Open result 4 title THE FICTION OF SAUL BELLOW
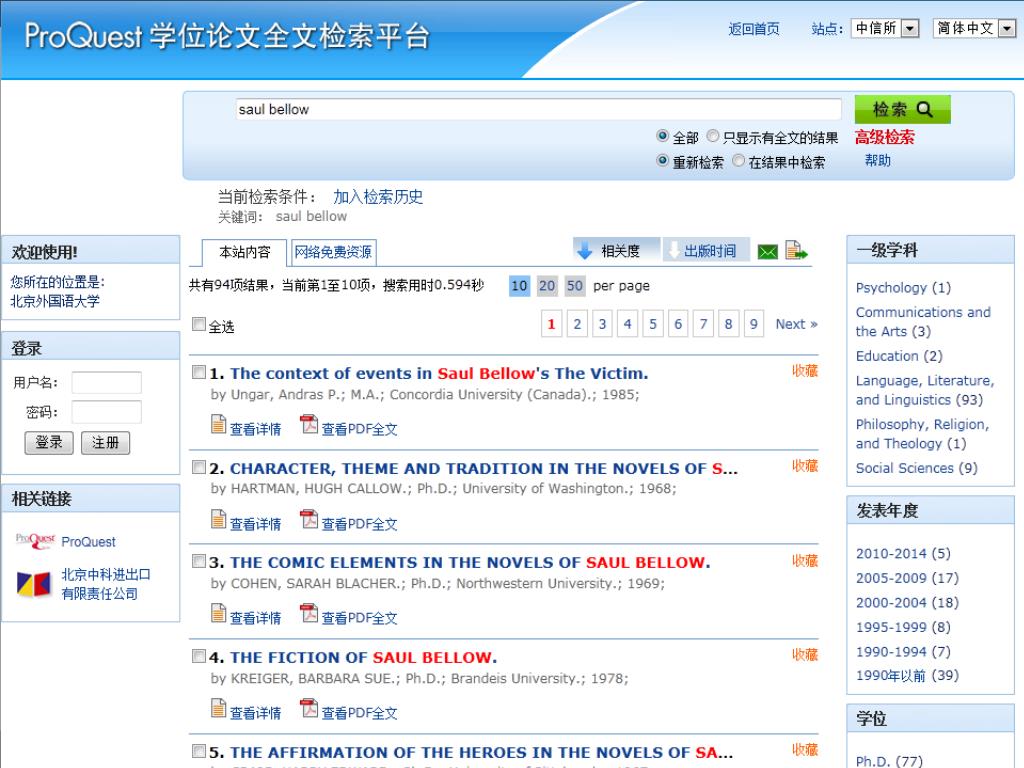 click(363, 657)
